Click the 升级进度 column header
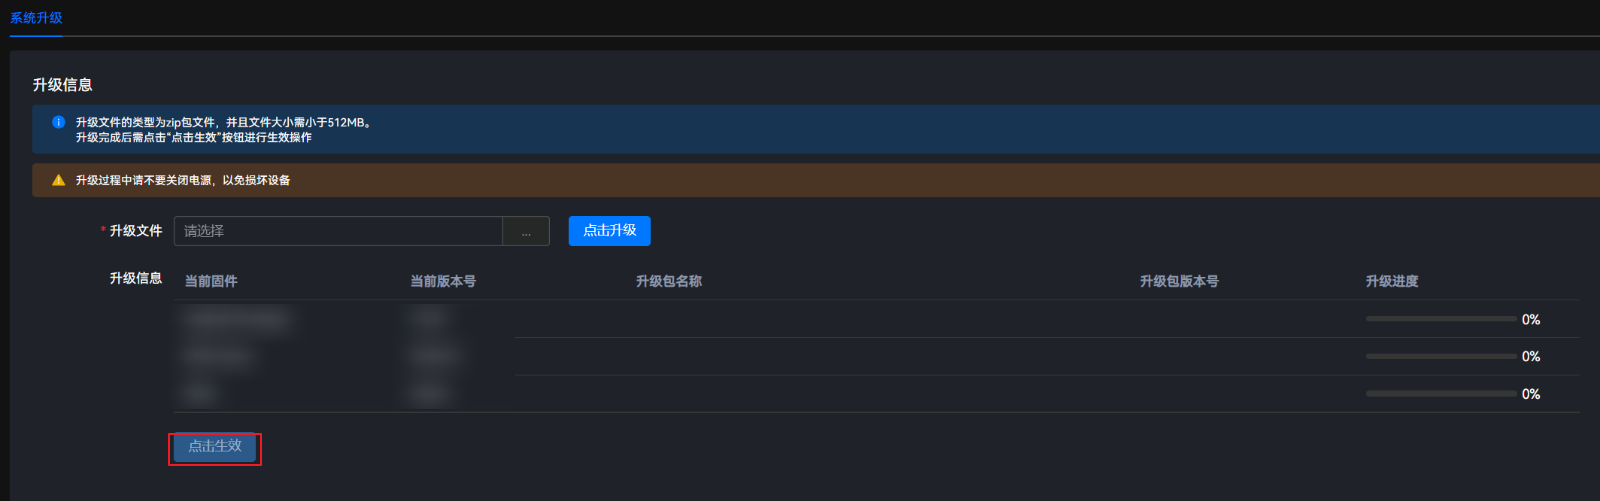 pyautogui.click(x=1392, y=281)
